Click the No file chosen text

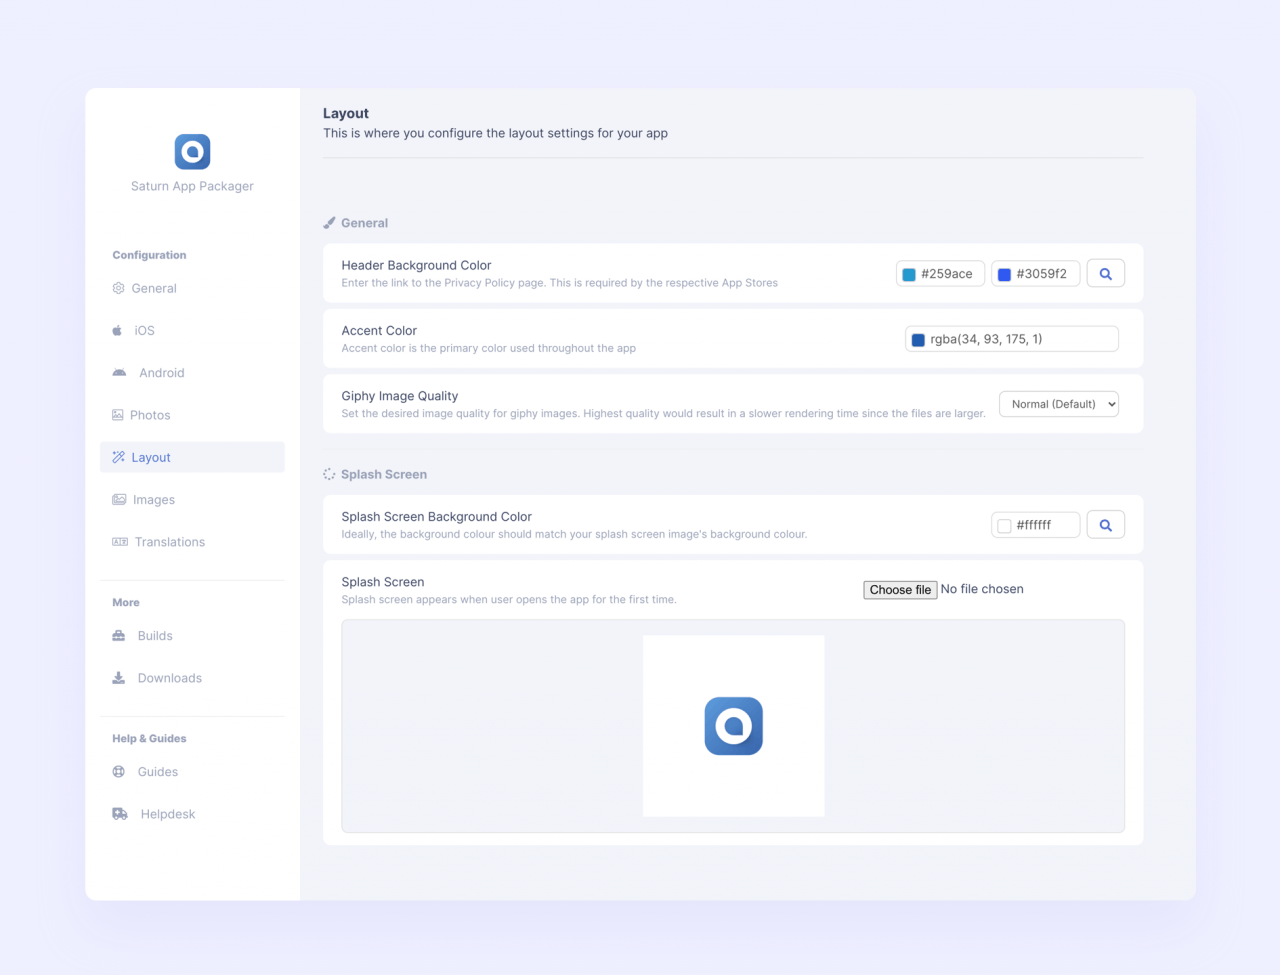982,589
